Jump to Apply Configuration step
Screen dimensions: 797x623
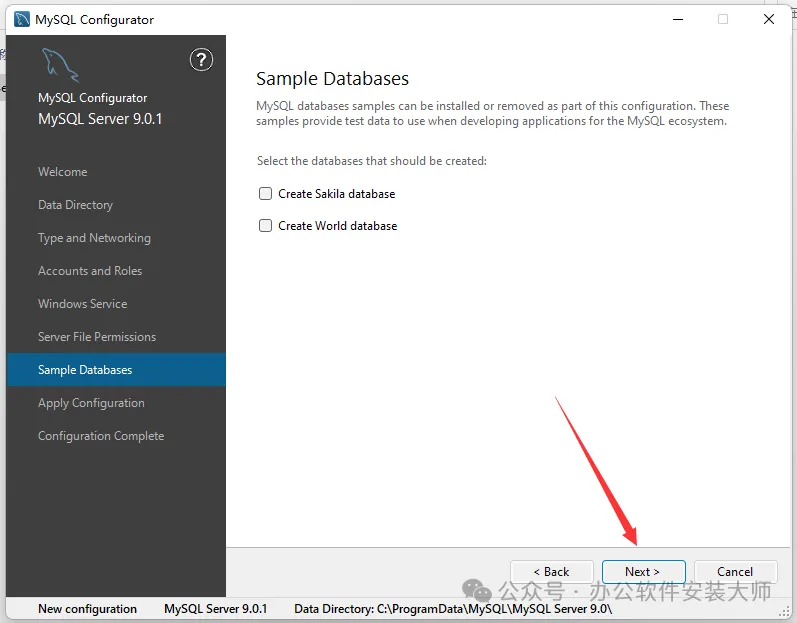tap(91, 403)
